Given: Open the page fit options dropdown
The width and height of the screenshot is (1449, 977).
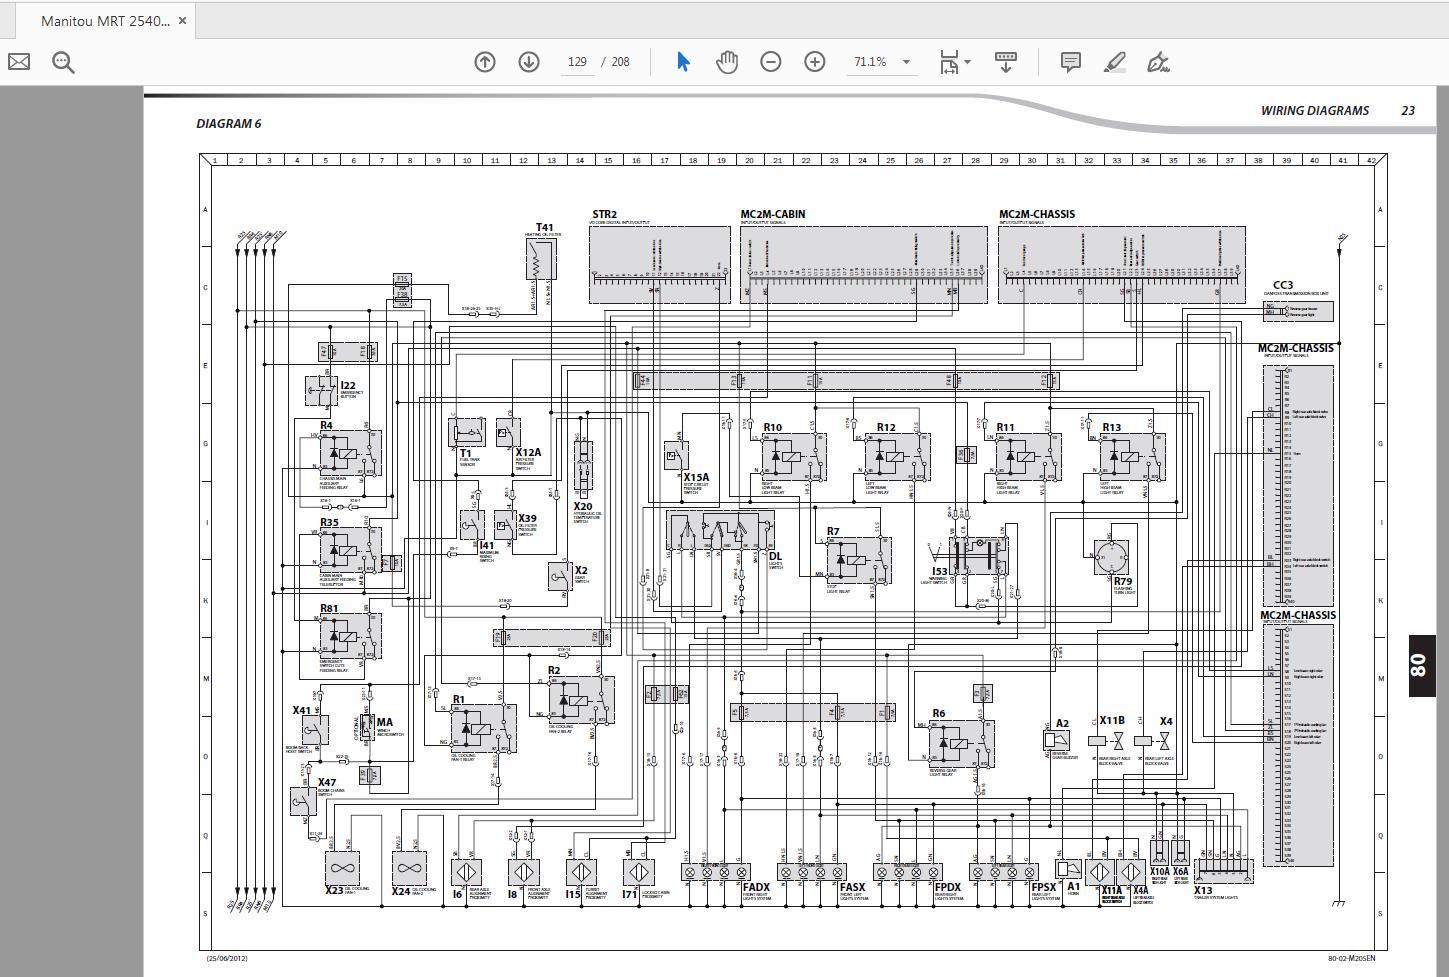Looking at the screenshot, I should (967, 62).
